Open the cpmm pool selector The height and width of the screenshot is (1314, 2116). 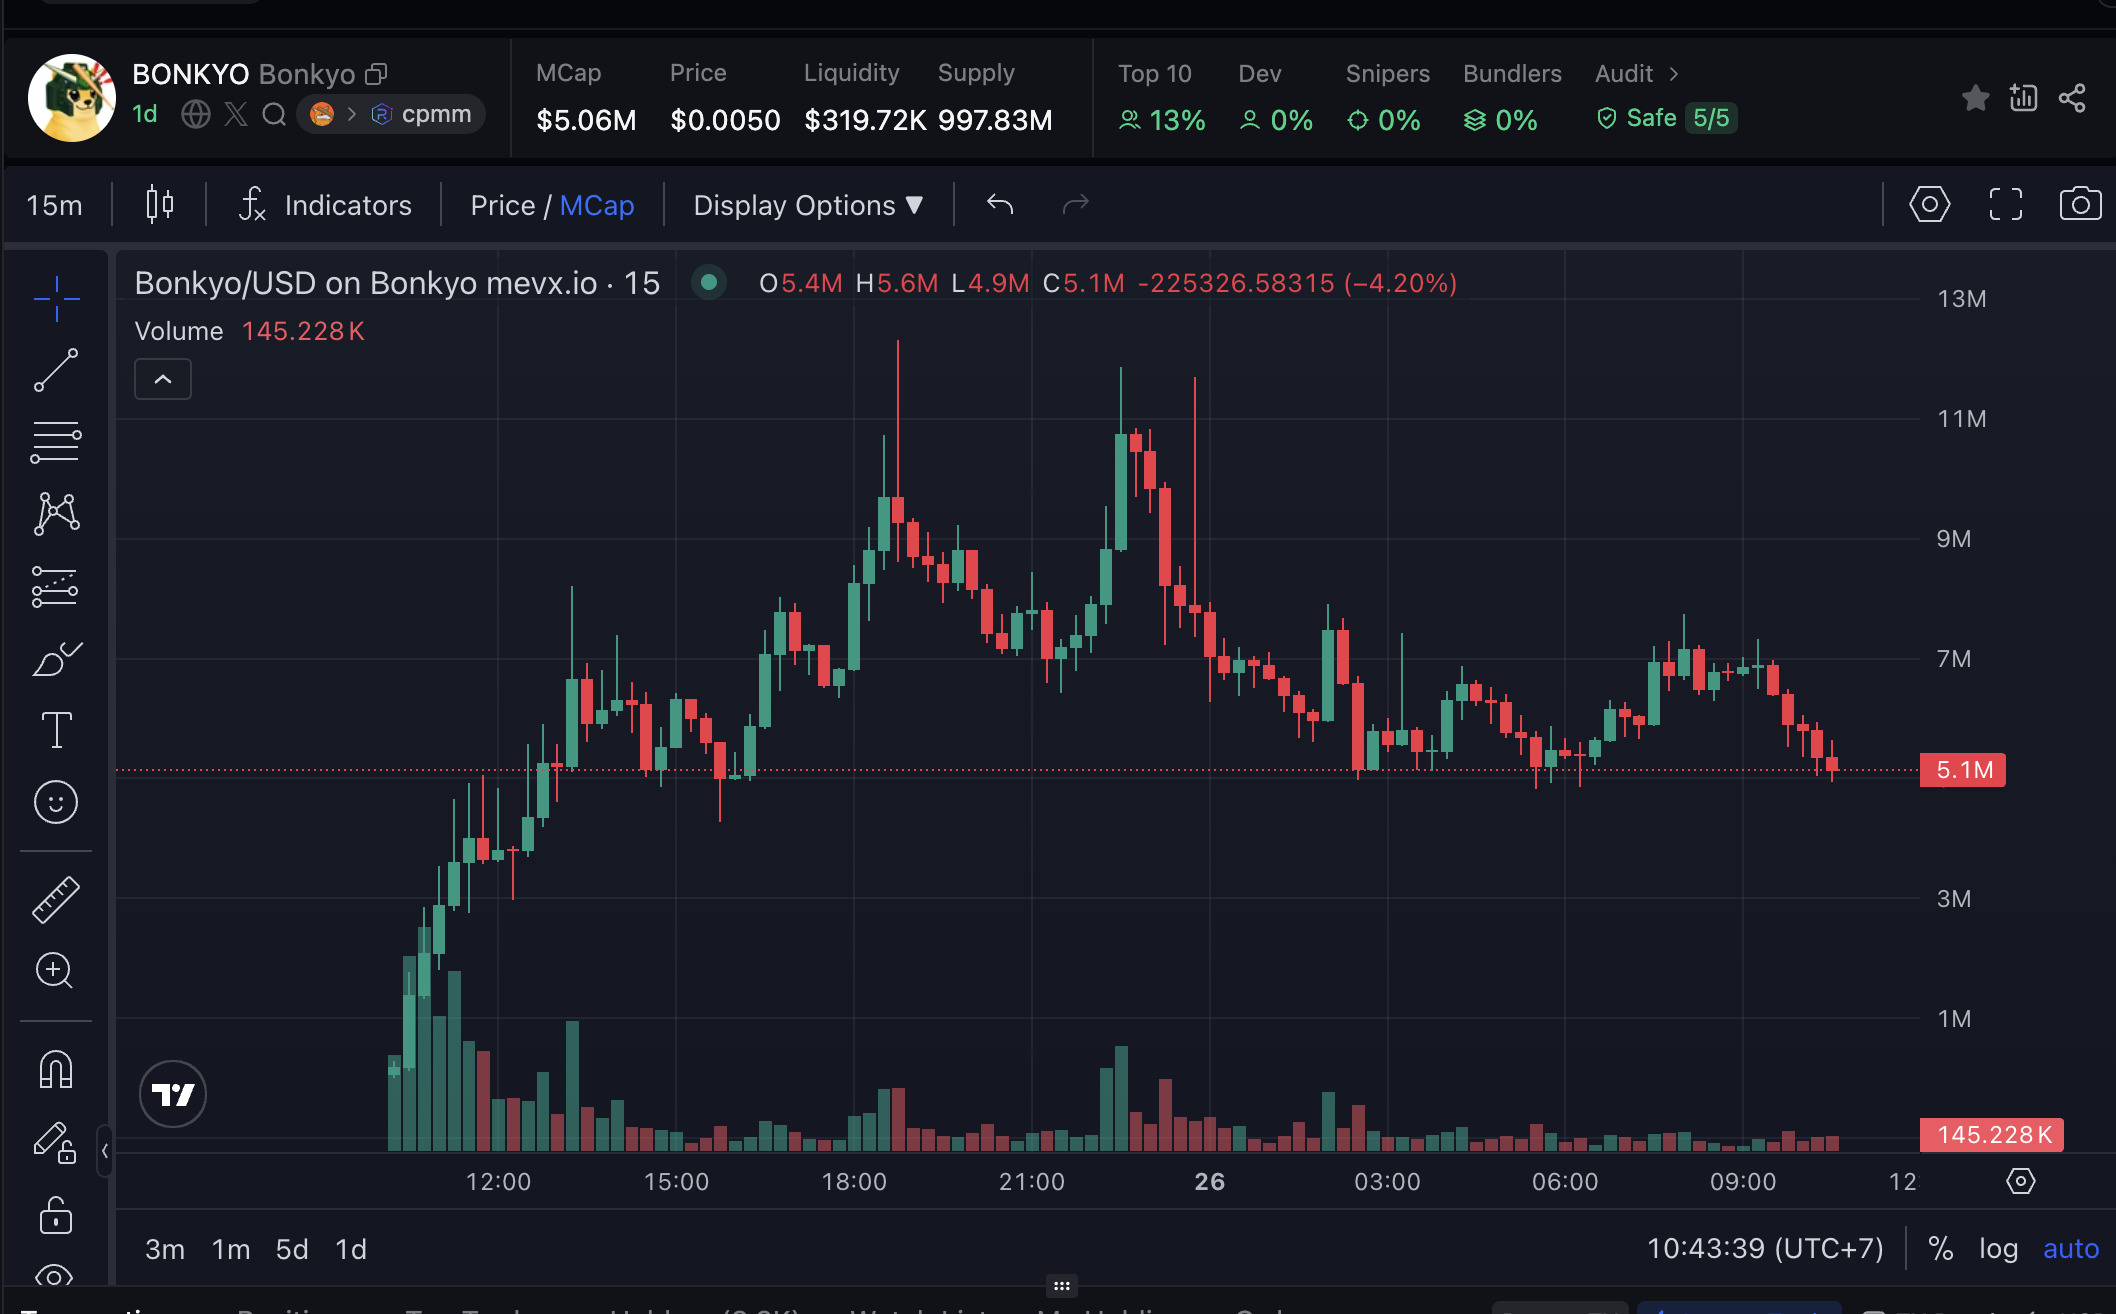pos(391,114)
